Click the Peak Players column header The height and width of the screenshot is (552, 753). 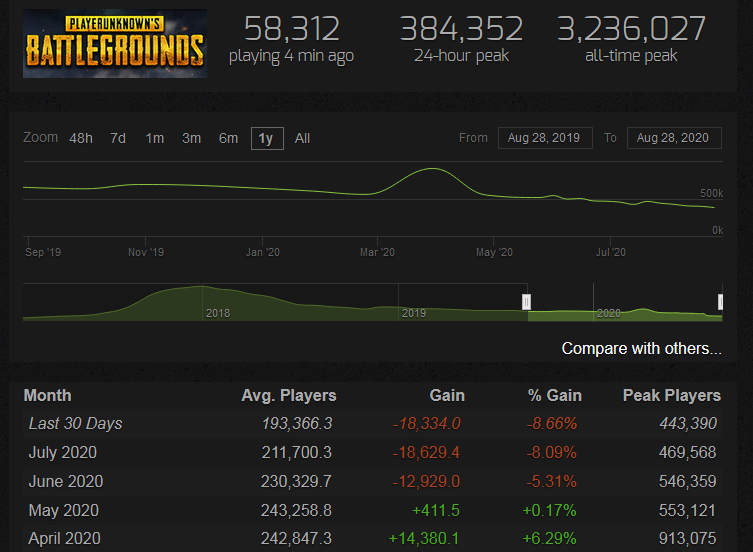click(672, 395)
